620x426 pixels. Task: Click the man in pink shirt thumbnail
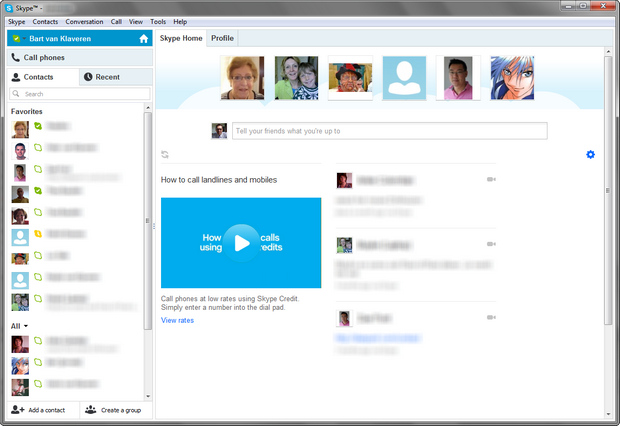[x=458, y=78]
